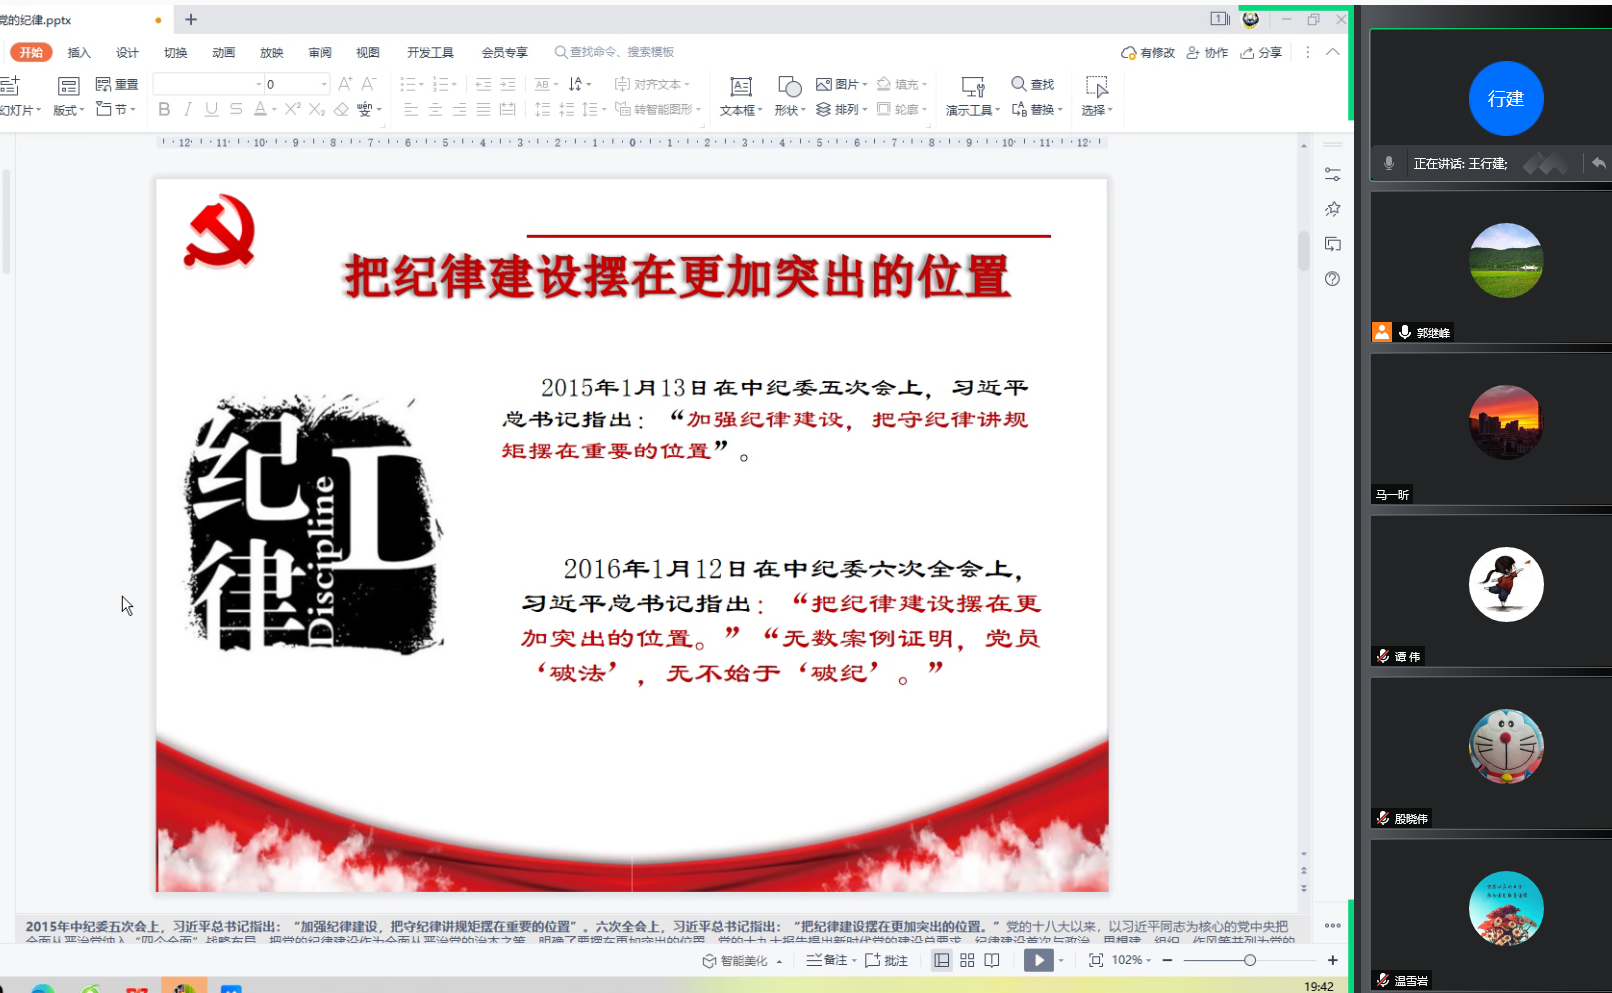Click the fit slide to window icon
Viewport: 1612px width, 993px height.
click(1096, 960)
